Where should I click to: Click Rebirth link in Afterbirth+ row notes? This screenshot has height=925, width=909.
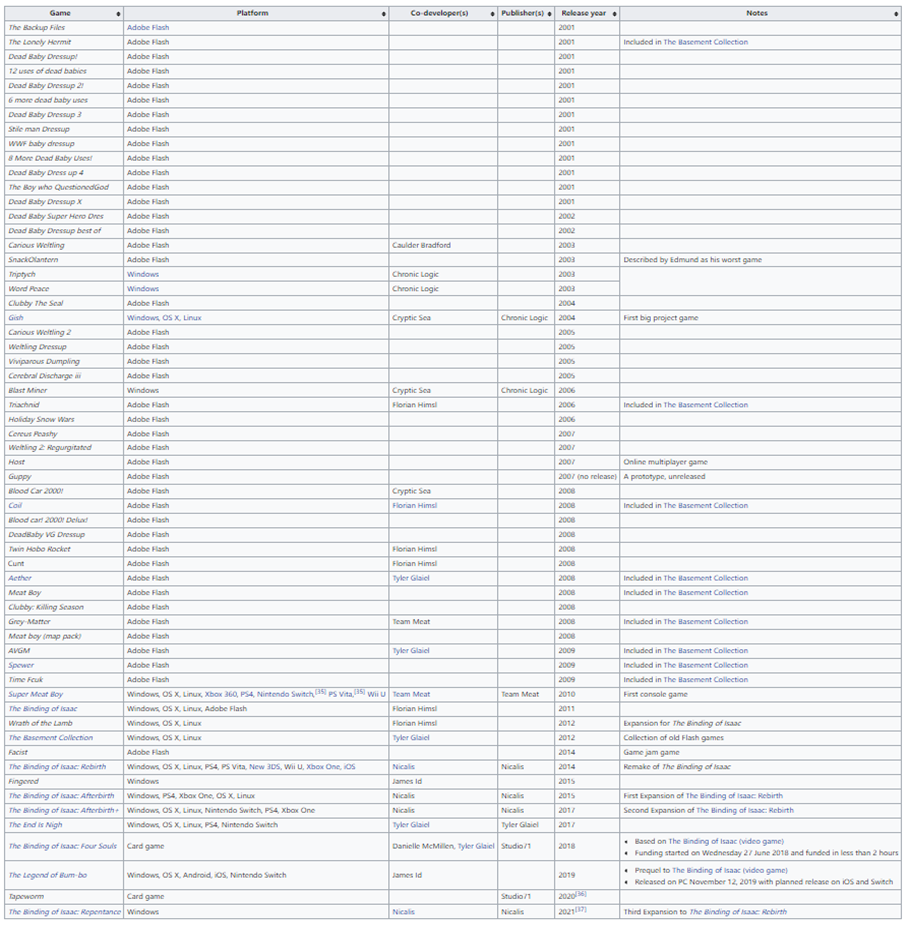coord(745,811)
